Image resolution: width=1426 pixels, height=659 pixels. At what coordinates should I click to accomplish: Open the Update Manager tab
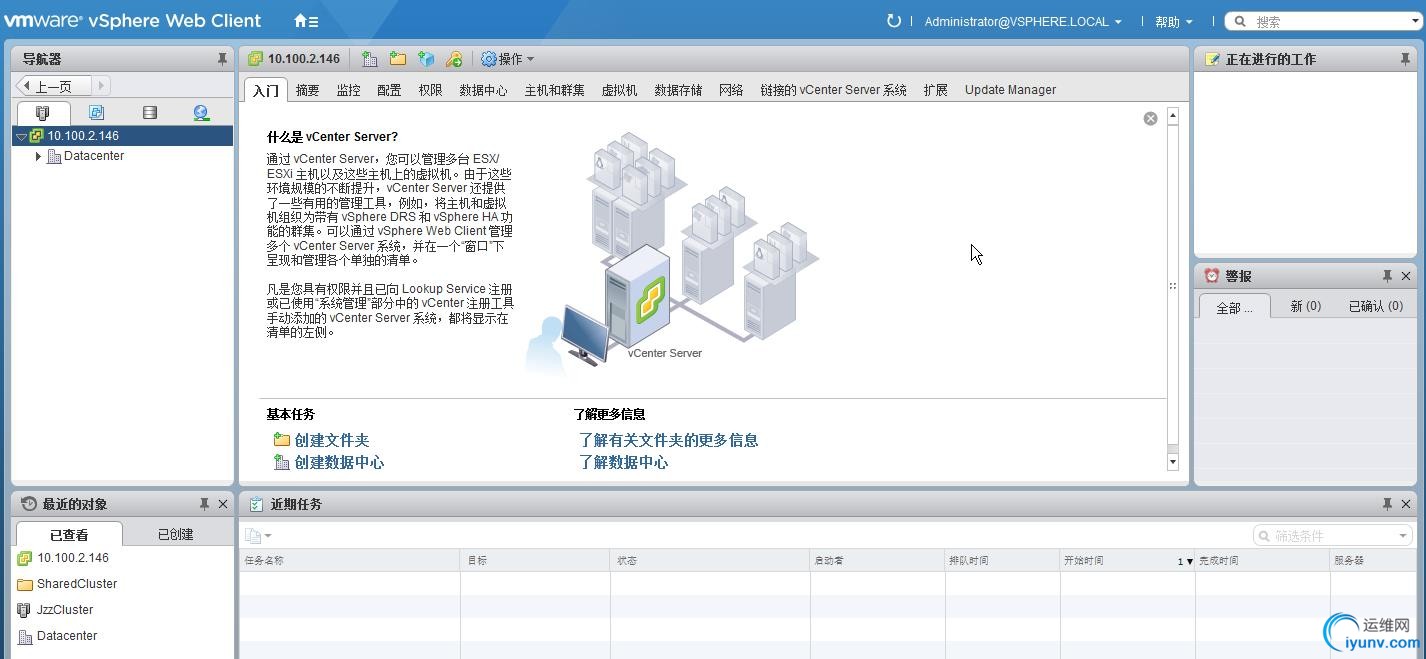coord(1010,90)
